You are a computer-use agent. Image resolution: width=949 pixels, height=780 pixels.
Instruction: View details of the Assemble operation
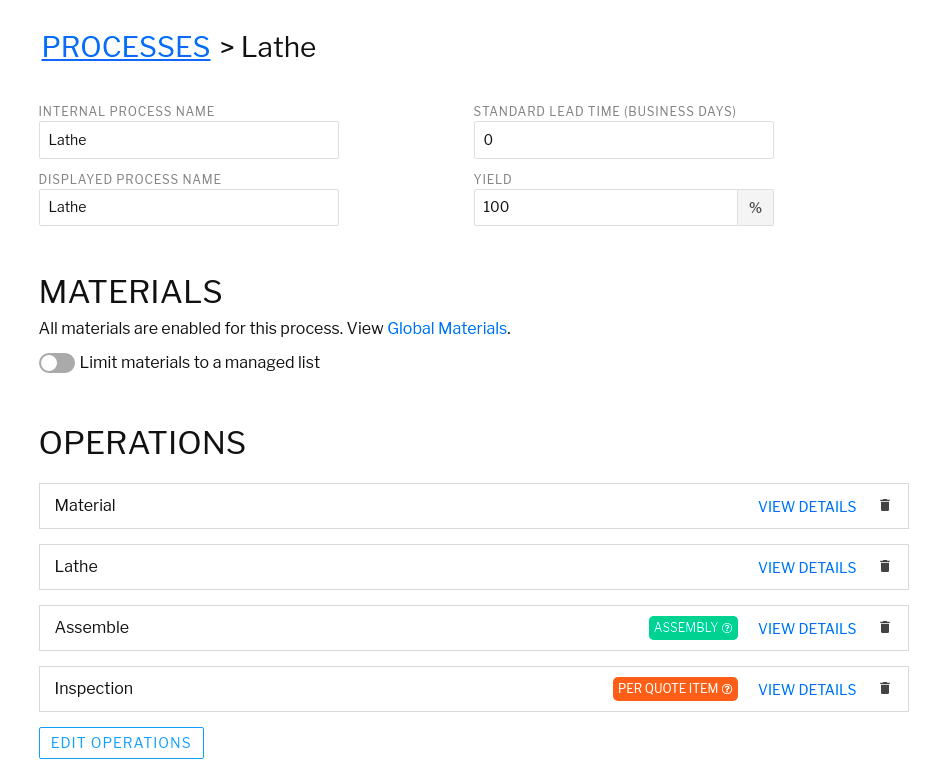pyautogui.click(x=807, y=629)
